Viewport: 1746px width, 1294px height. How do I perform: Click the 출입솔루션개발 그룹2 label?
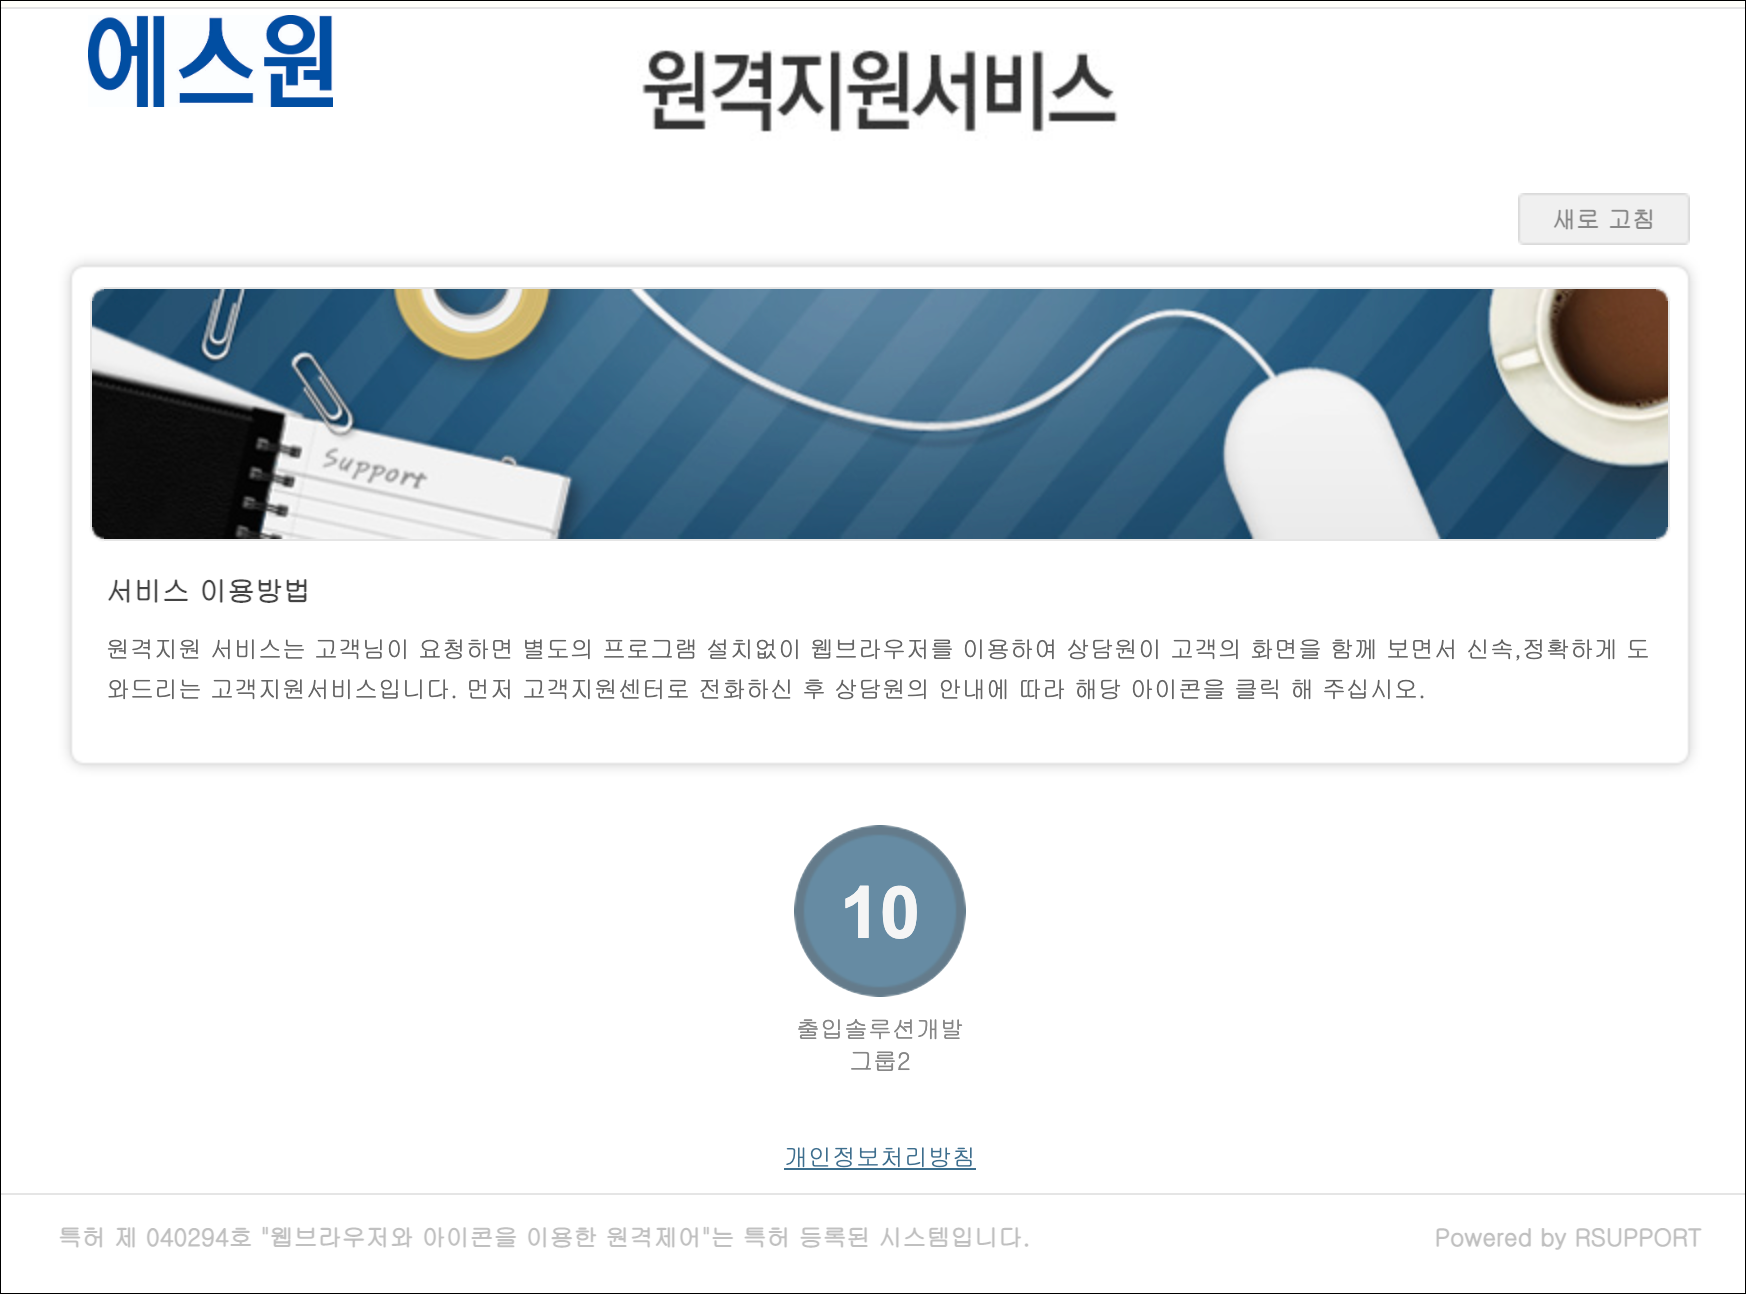880,1045
